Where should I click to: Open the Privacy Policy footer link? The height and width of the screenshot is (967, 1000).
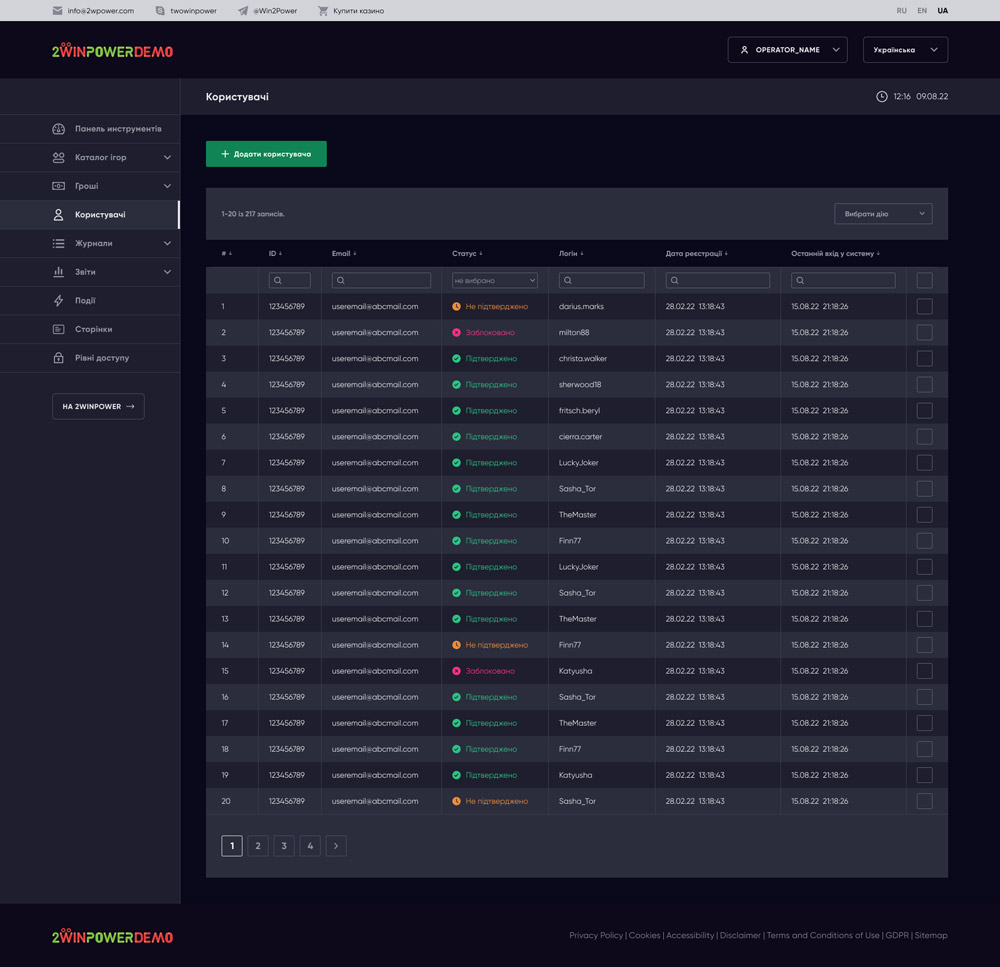point(595,936)
